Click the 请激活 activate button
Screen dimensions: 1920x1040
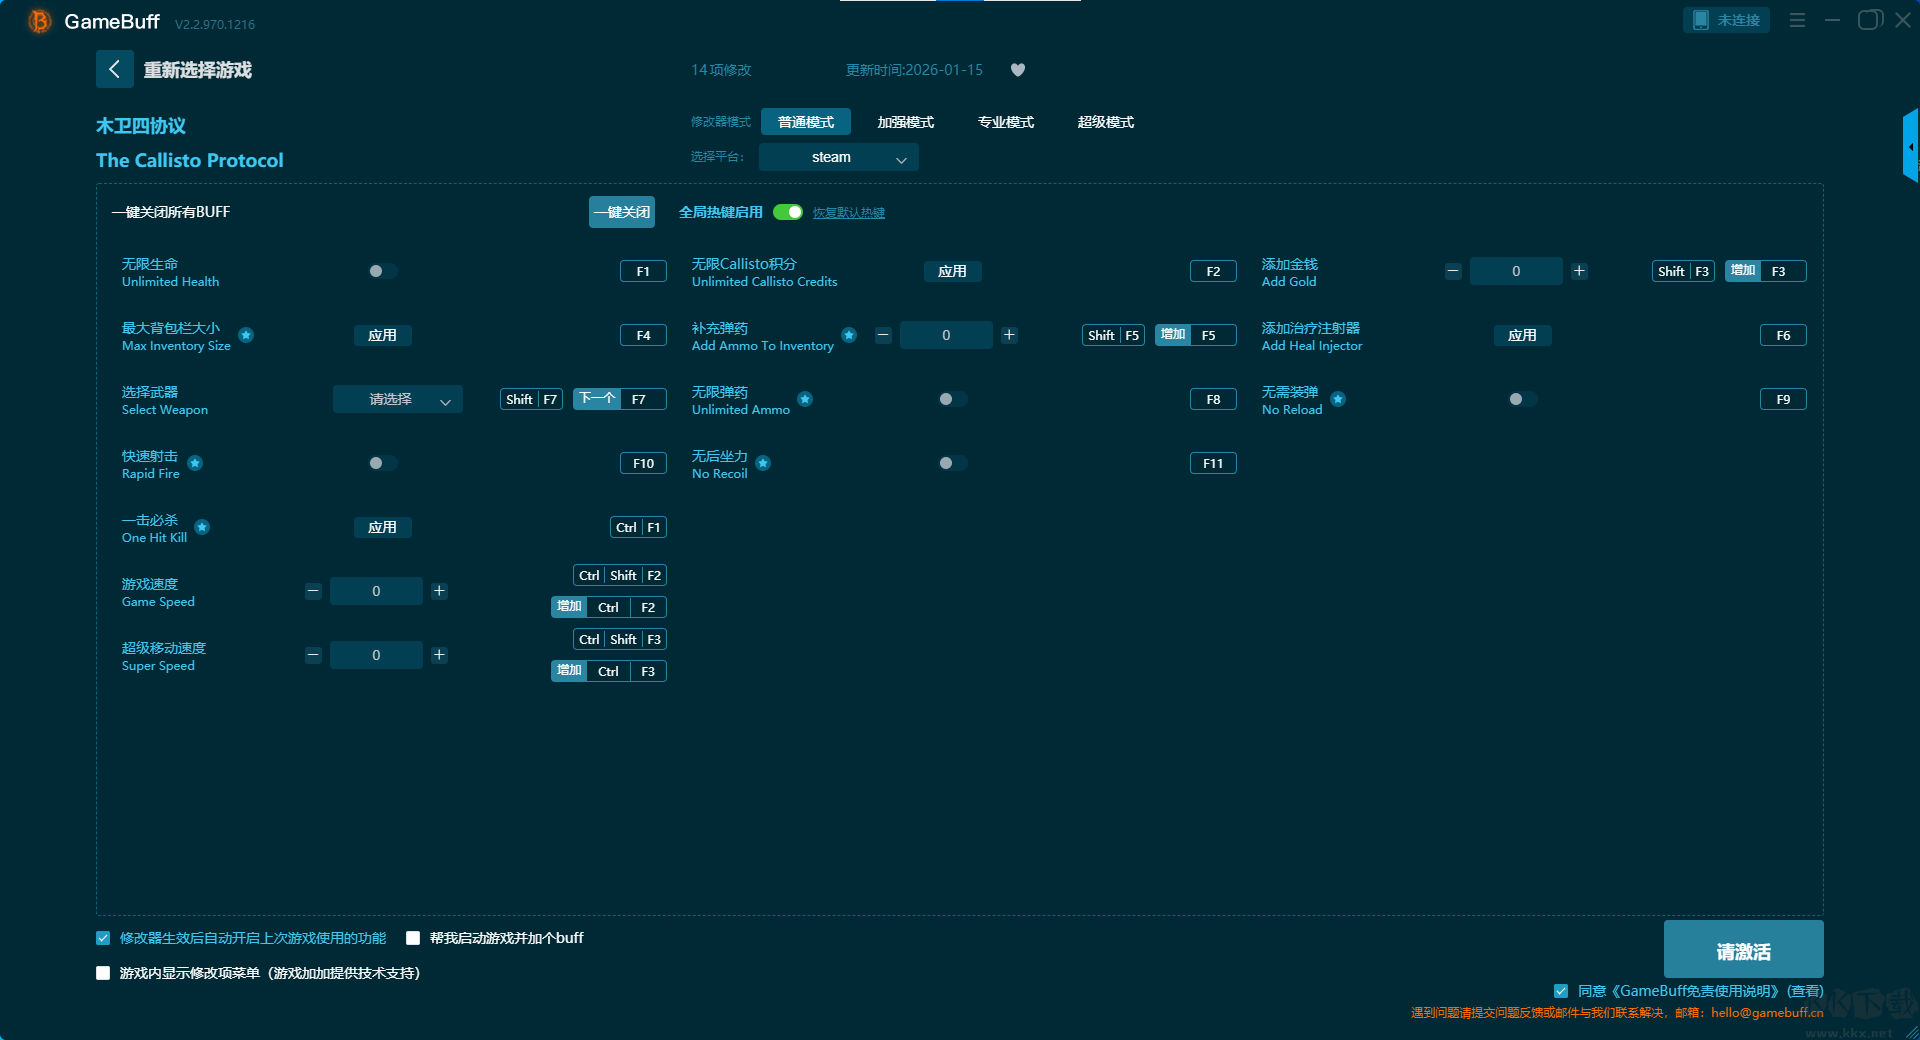(1743, 950)
